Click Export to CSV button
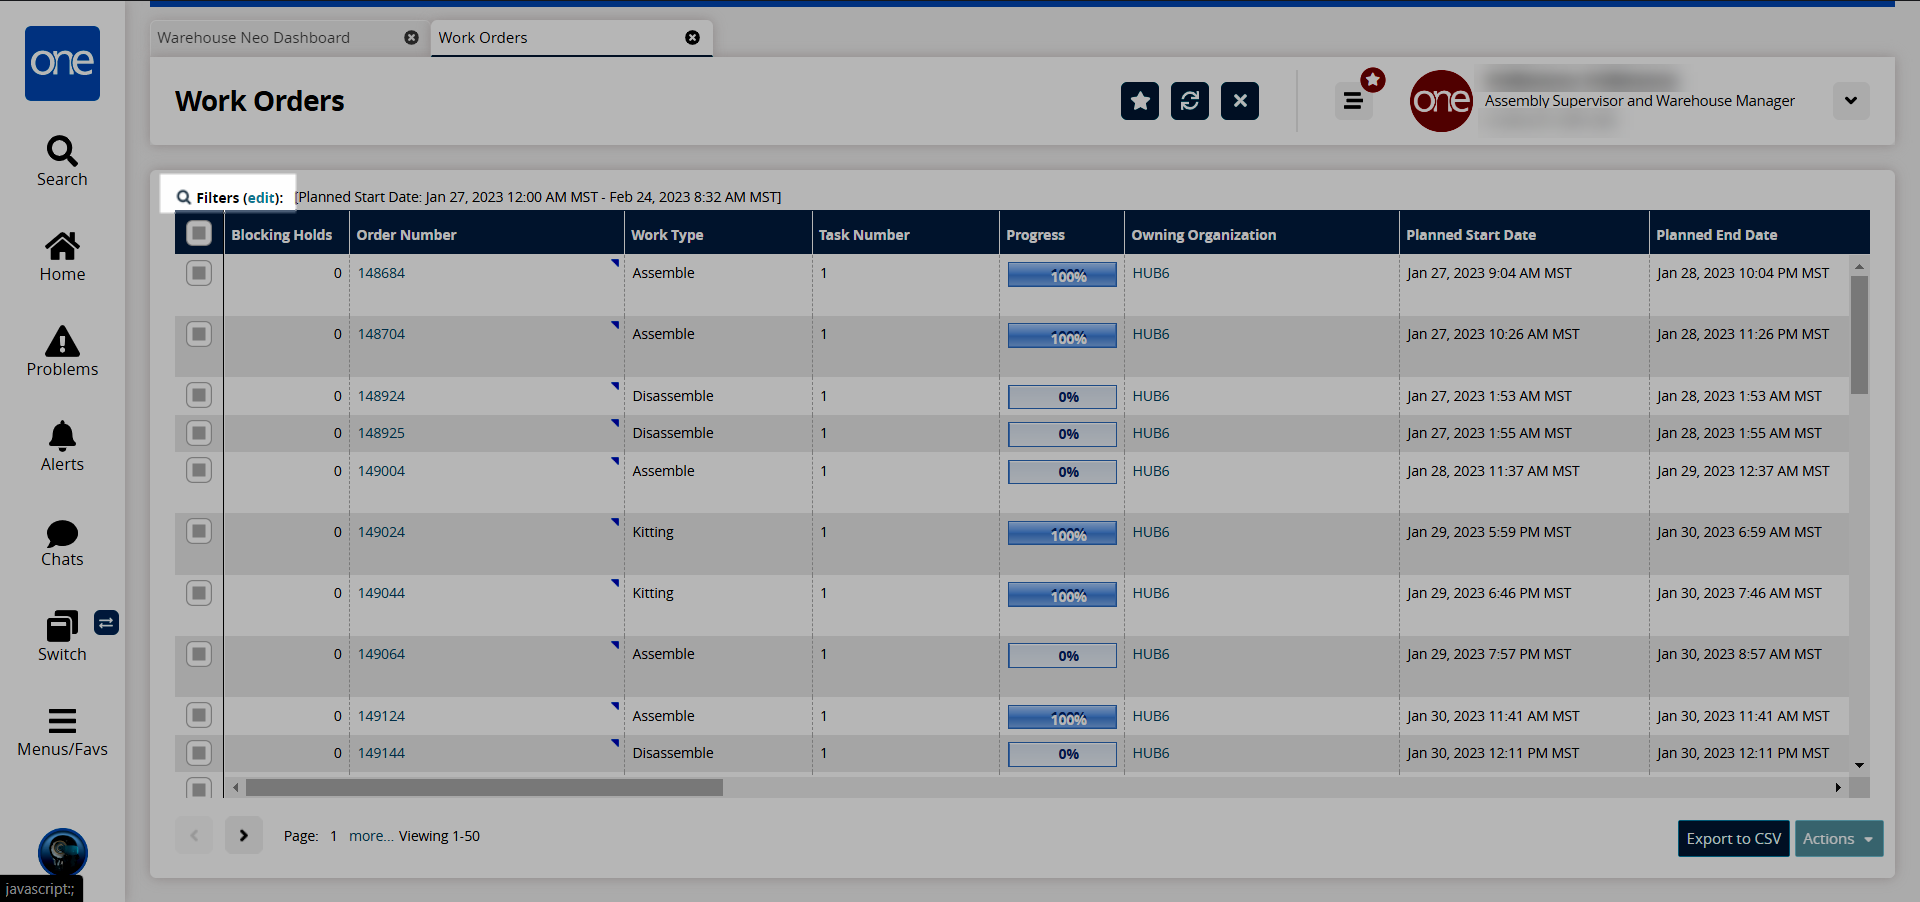Viewport: 1920px width, 902px height. coord(1733,839)
